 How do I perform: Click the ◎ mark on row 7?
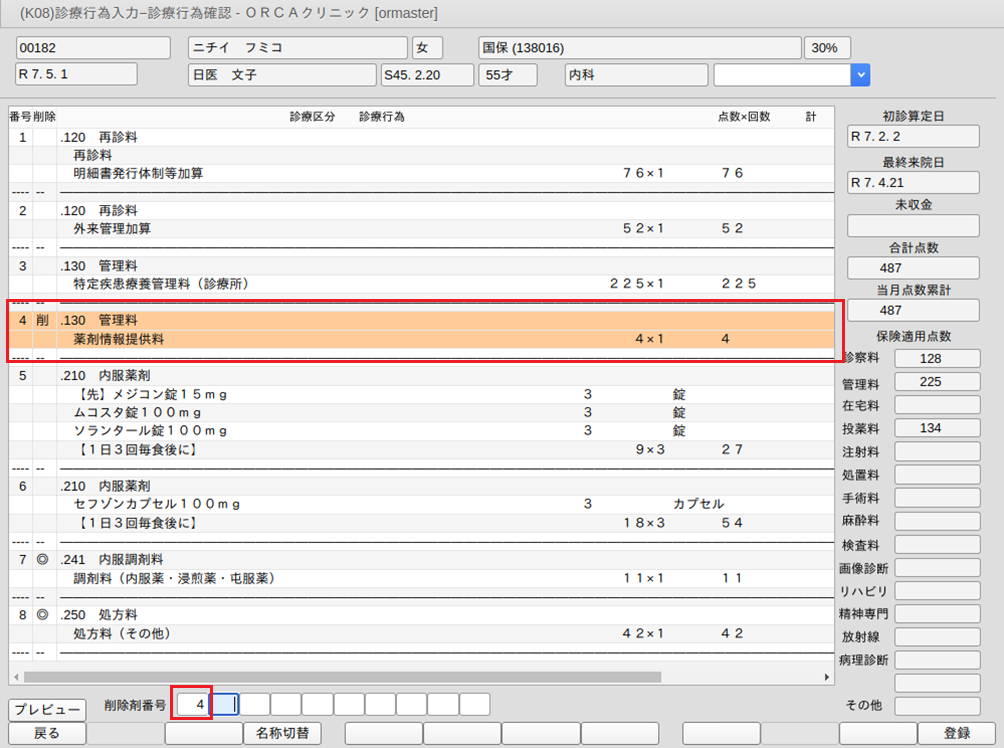pyautogui.click(x=42, y=559)
